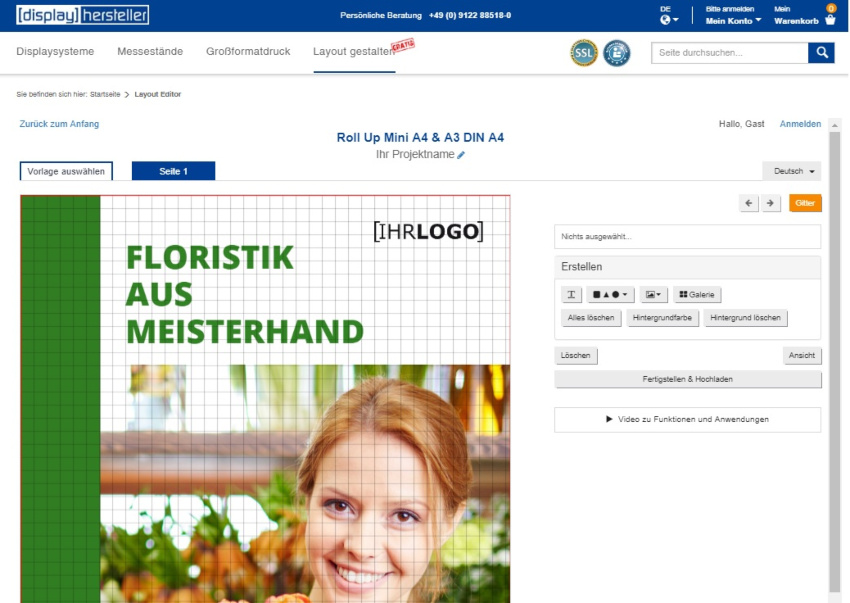Select the text insertion tool
The width and height of the screenshot is (850, 603).
pos(571,294)
